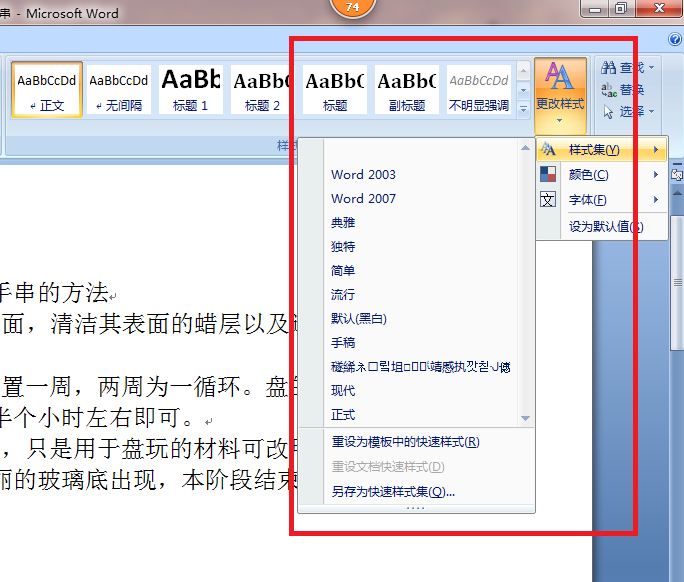Click the 颜色 color palette icon in menu
The height and width of the screenshot is (582, 684).
548,174
